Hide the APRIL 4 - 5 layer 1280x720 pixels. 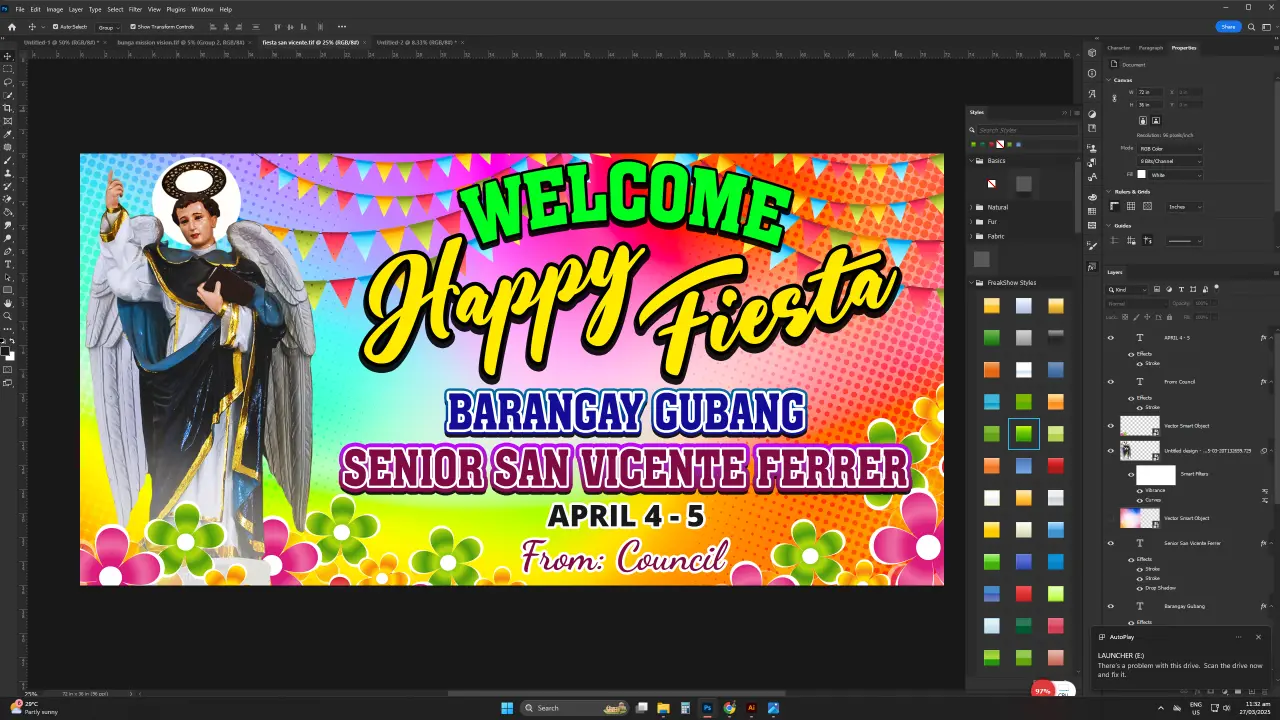pyautogui.click(x=1110, y=338)
